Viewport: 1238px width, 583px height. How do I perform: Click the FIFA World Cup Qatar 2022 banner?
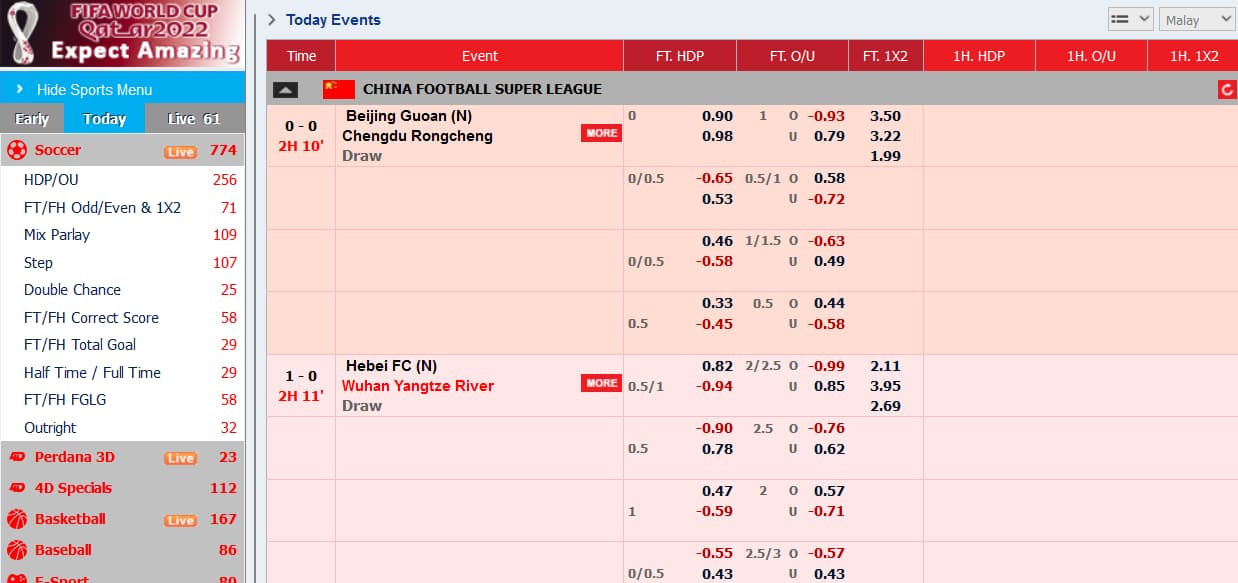pos(122,34)
